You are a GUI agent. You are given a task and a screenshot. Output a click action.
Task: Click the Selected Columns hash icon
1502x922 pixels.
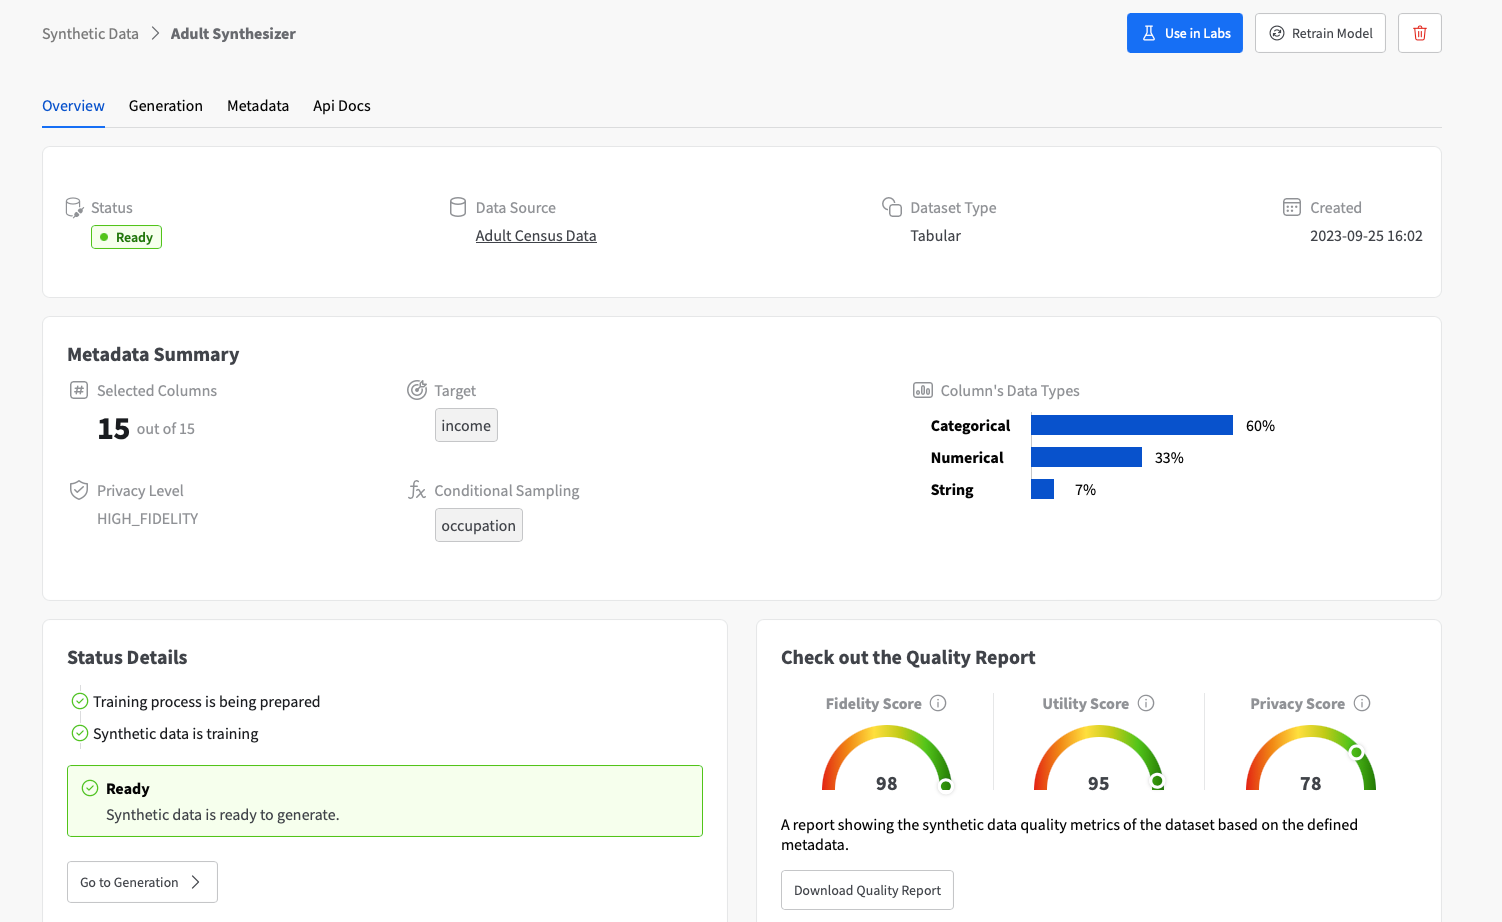click(79, 390)
